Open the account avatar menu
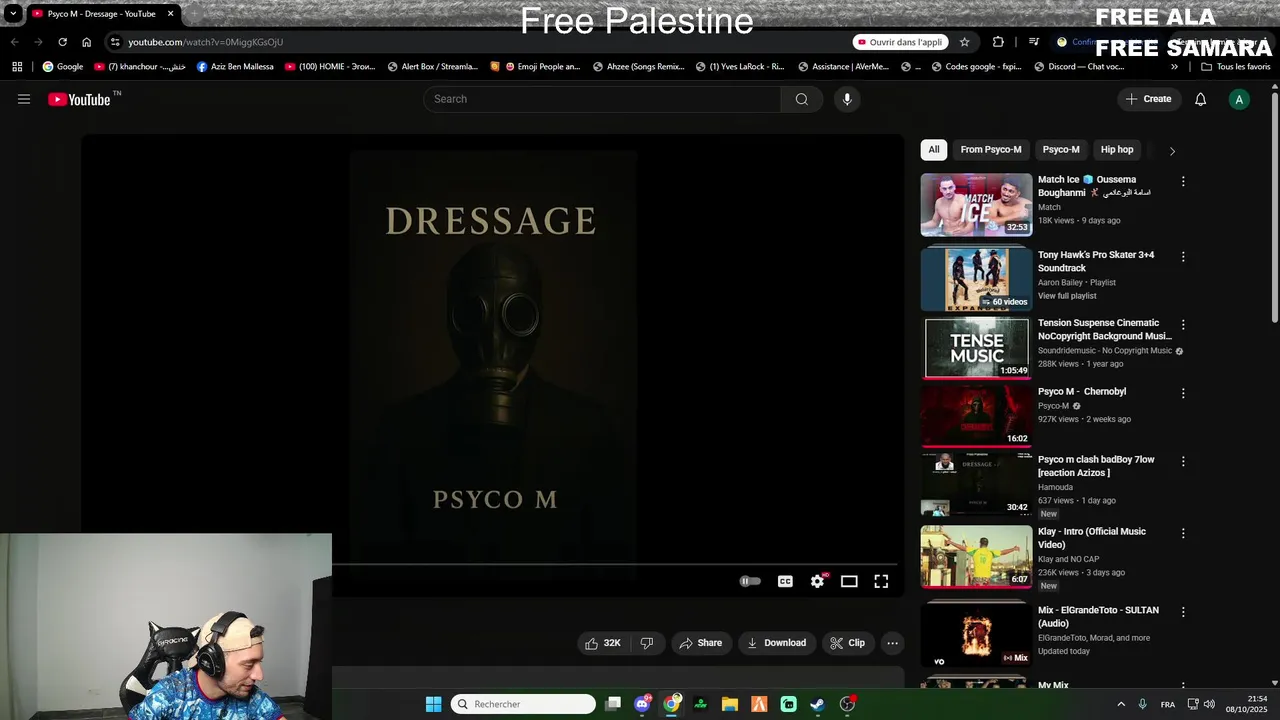1280x720 pixels. 1239,99
